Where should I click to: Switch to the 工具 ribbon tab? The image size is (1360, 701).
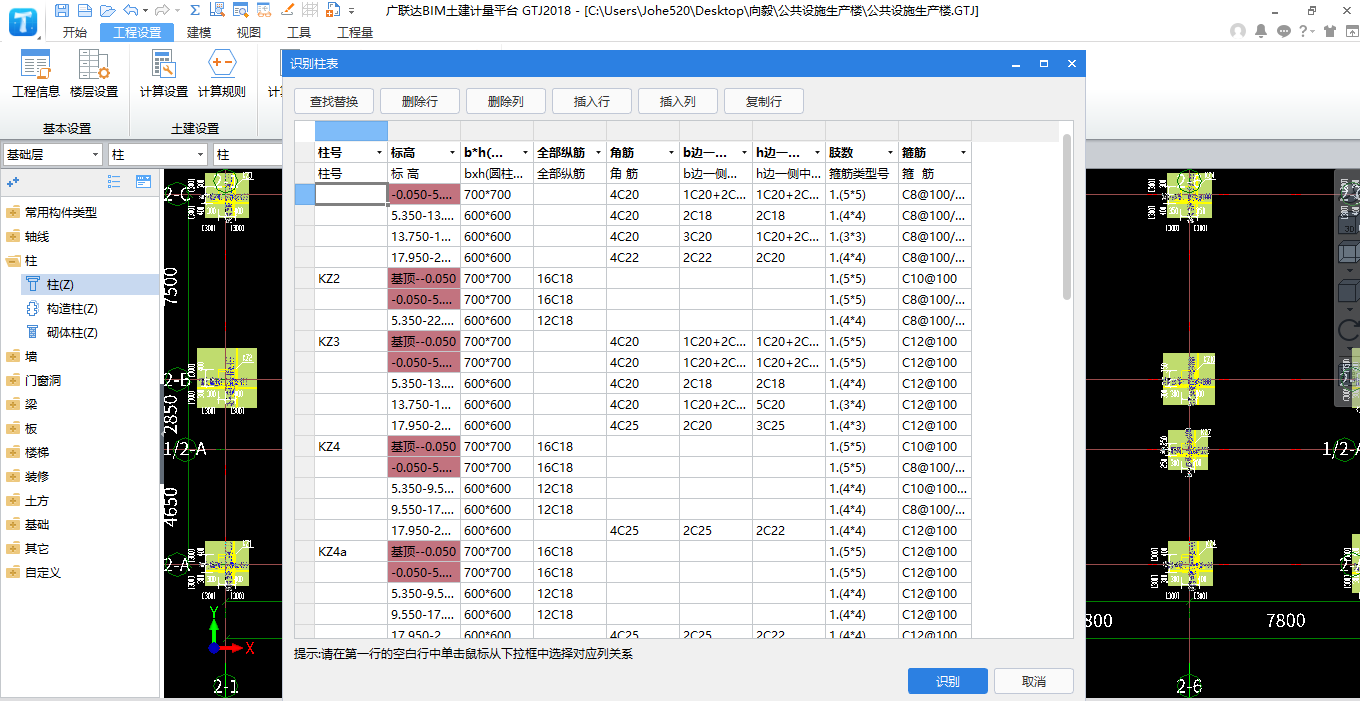coord(299,32)
